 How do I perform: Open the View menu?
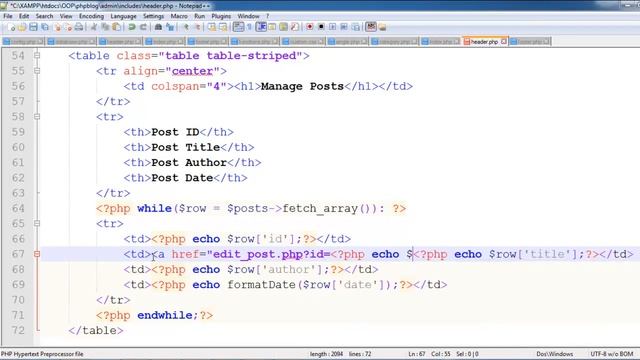(66, 16)
